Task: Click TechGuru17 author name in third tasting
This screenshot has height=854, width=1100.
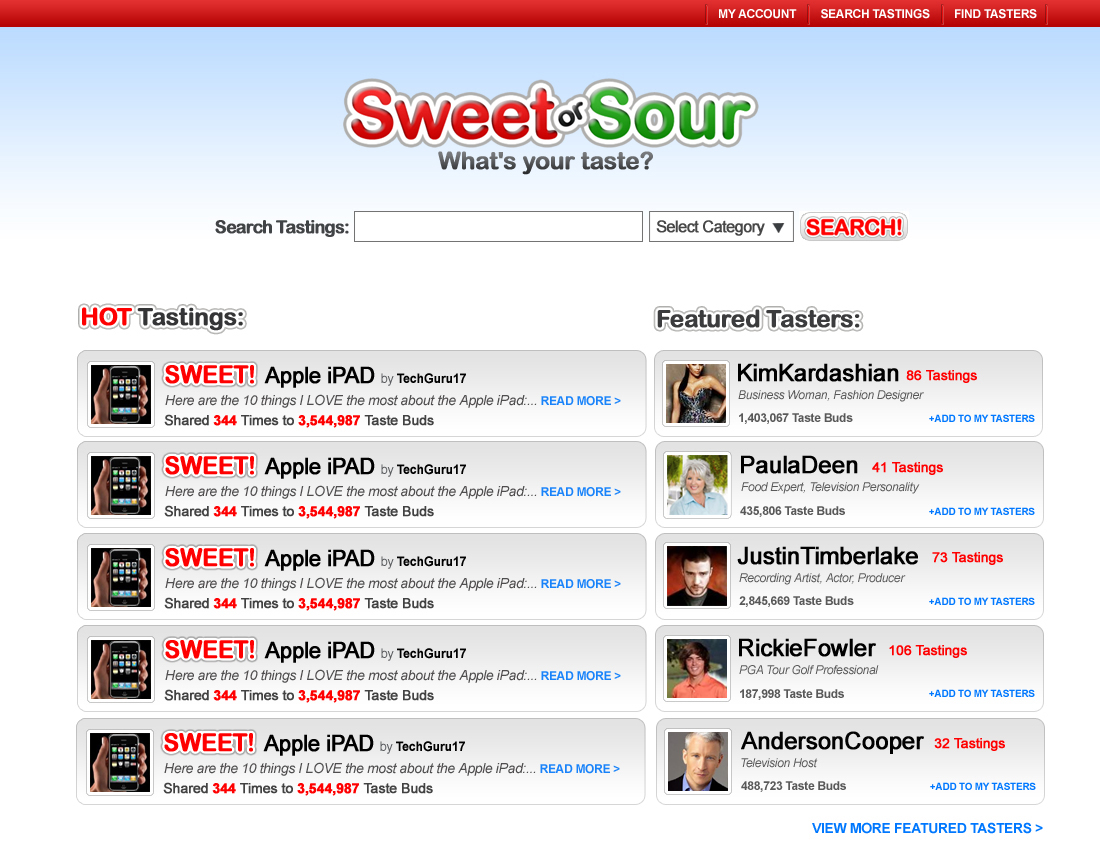Action: click(x=431, y=561)
